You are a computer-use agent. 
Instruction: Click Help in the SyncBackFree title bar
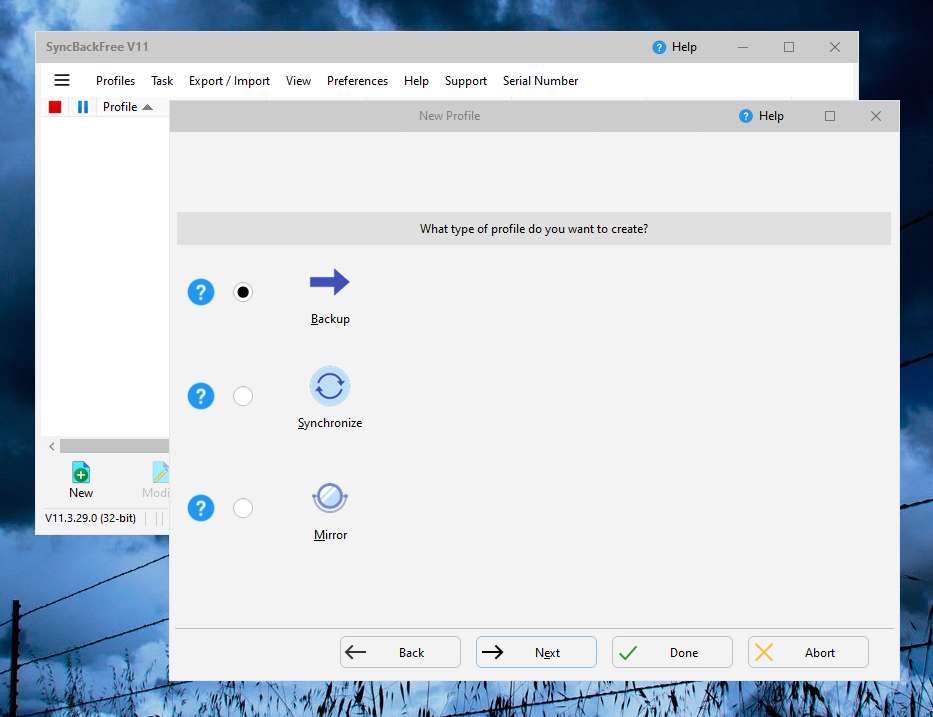(674, 47)
